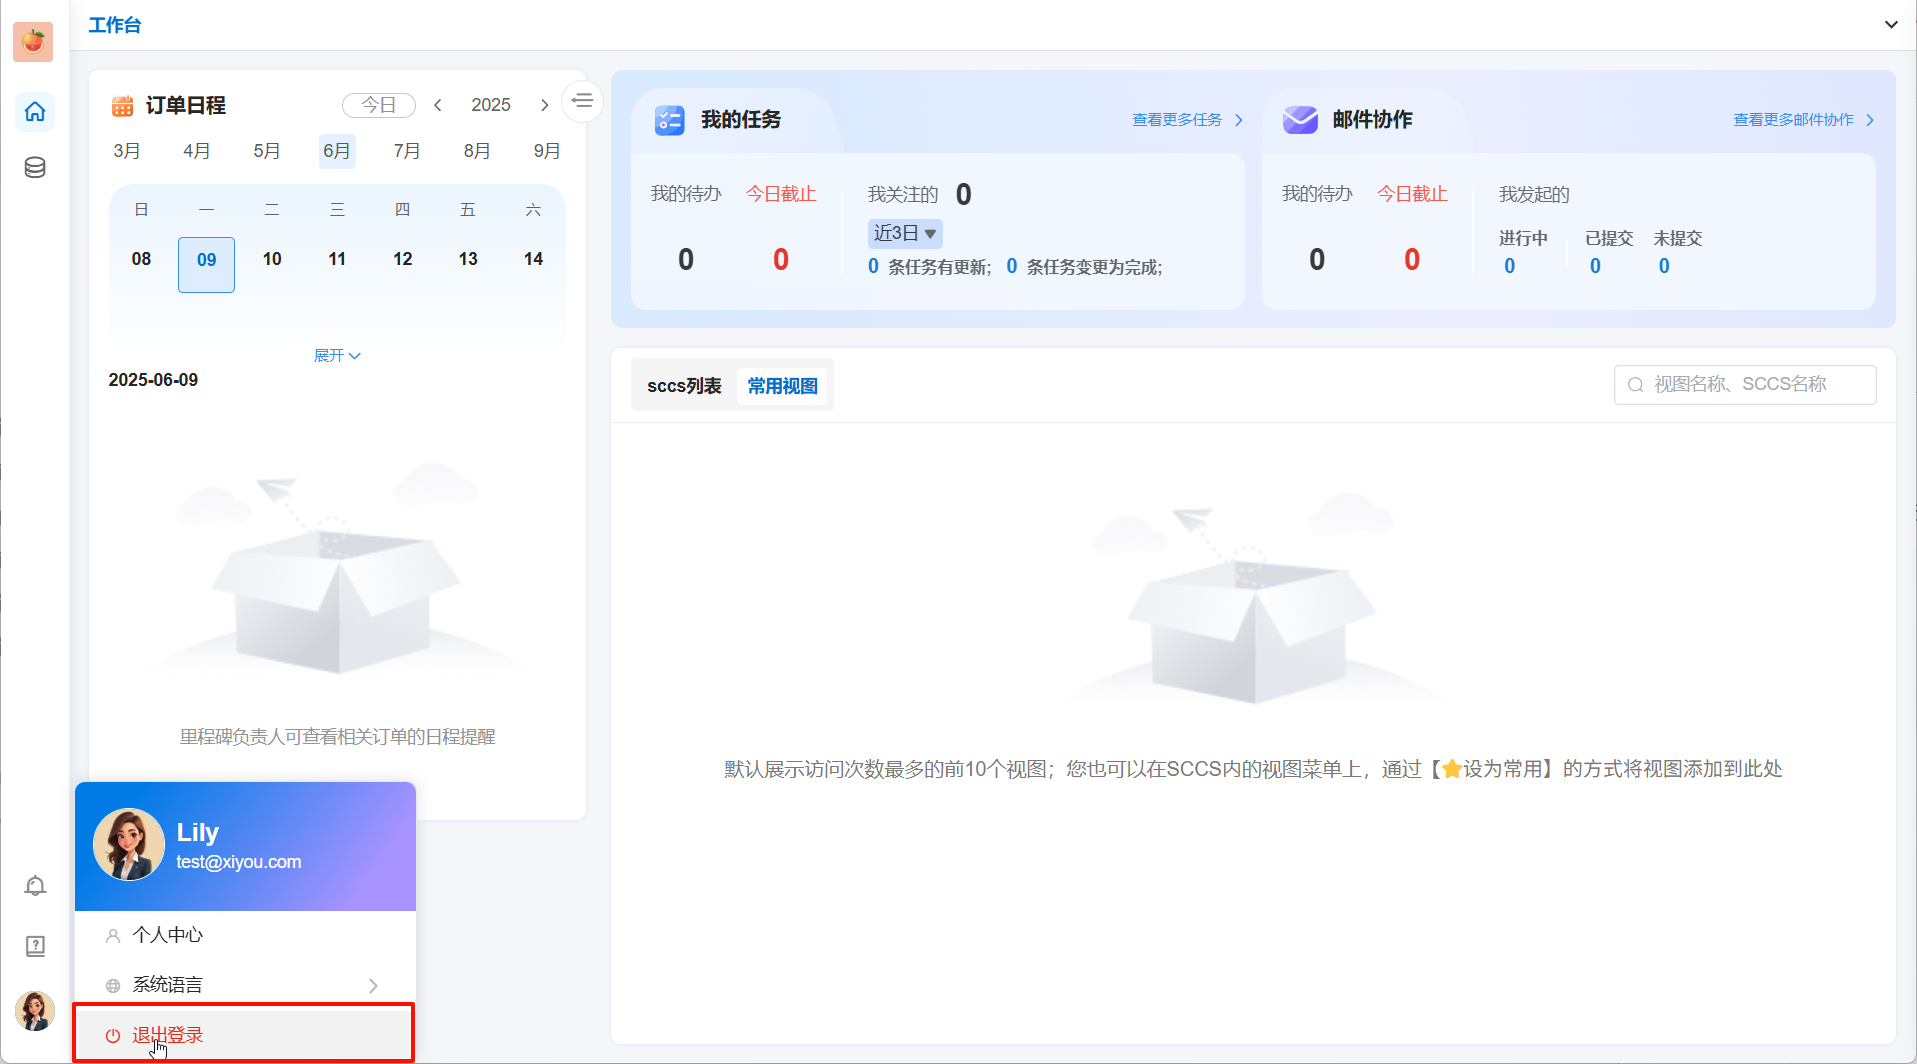Switch to the sccs列表 tab
Screen dimensions: 1917x1064
(684, 386)
